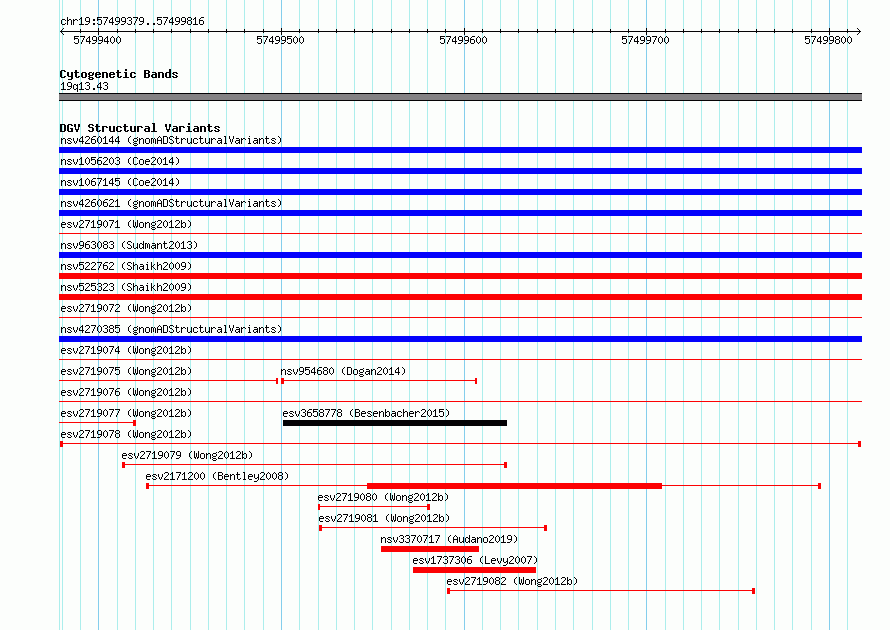The image size is (890, 630).
Task: Click the 19q13.43 band label
Action: tap(84, 86)
